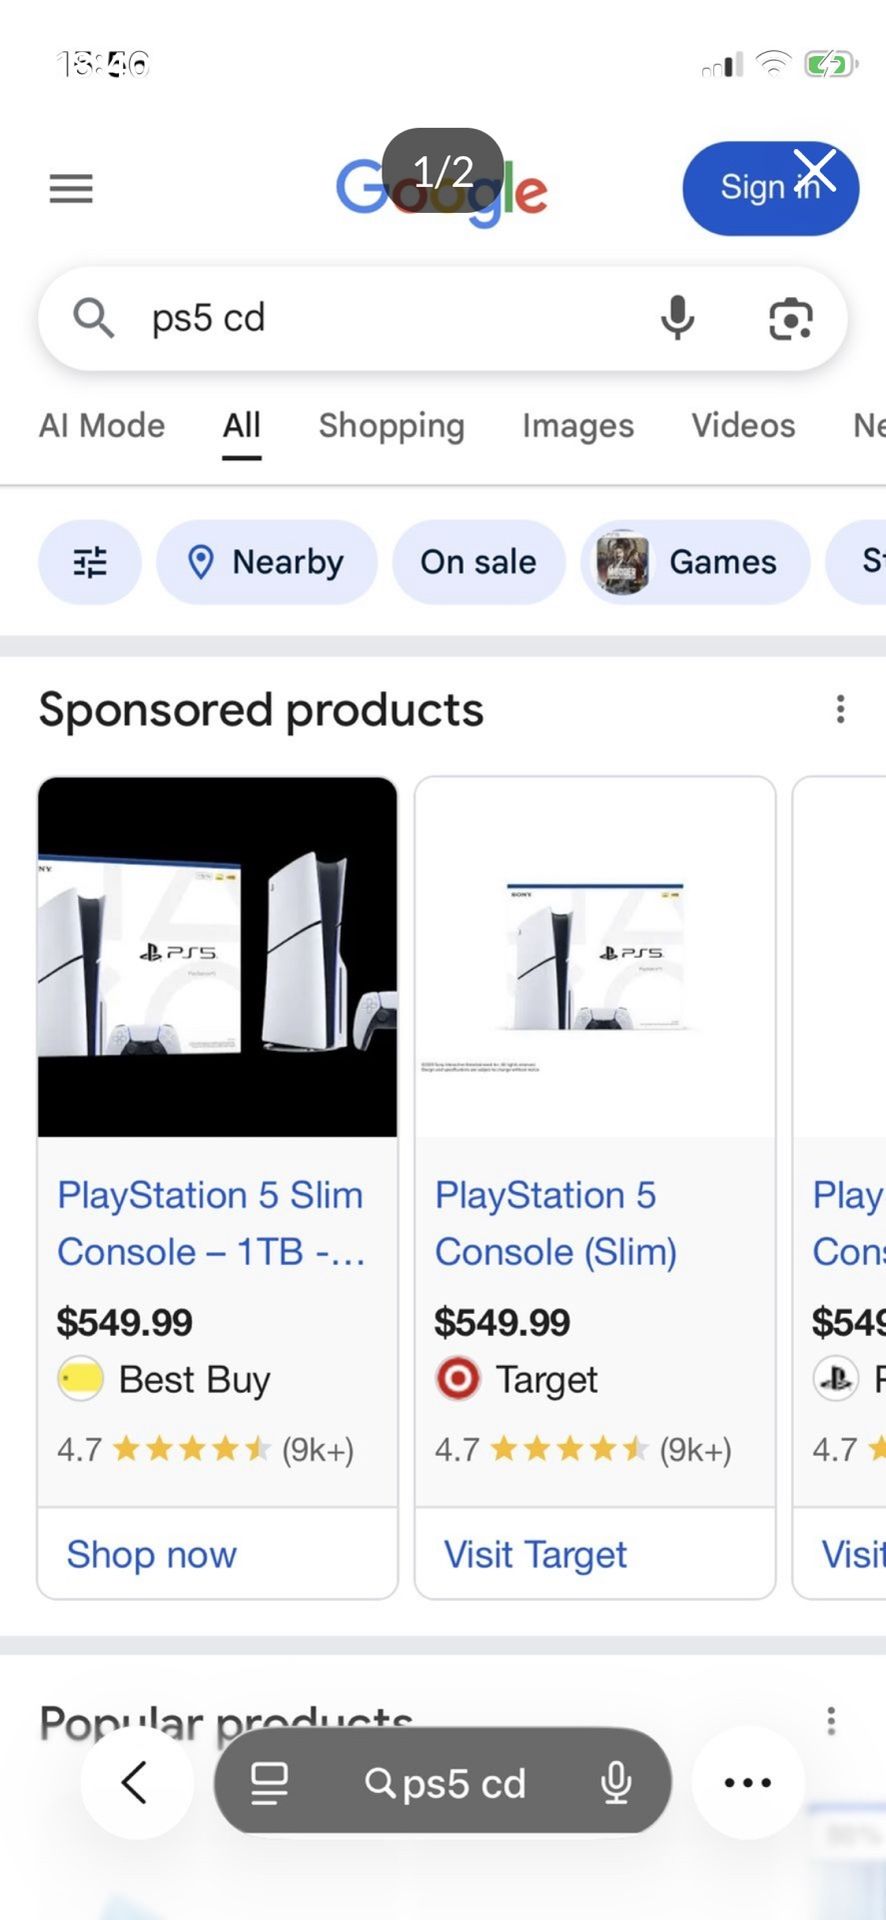Open Popular products more options menu
This screenshot has height=1920, width=886.
point(830,1721)
